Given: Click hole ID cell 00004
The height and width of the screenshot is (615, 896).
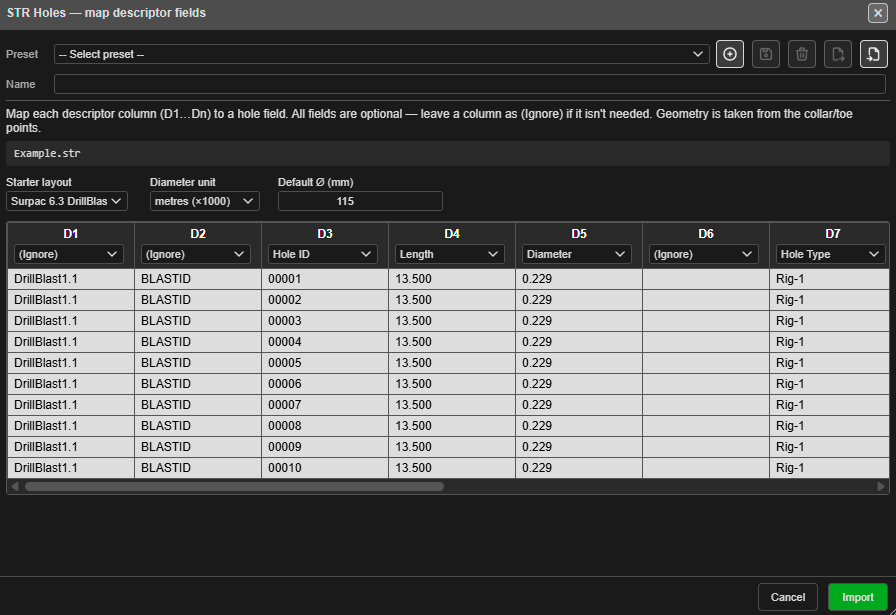Looking at the screenshot, I should 325,342.
